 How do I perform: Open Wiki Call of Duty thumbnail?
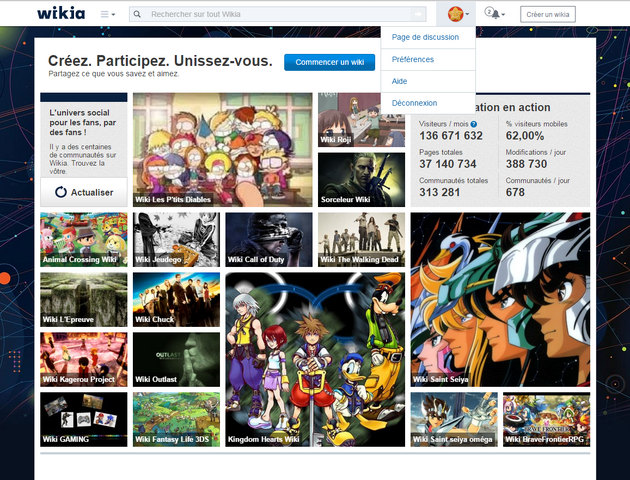click(269, 240)
